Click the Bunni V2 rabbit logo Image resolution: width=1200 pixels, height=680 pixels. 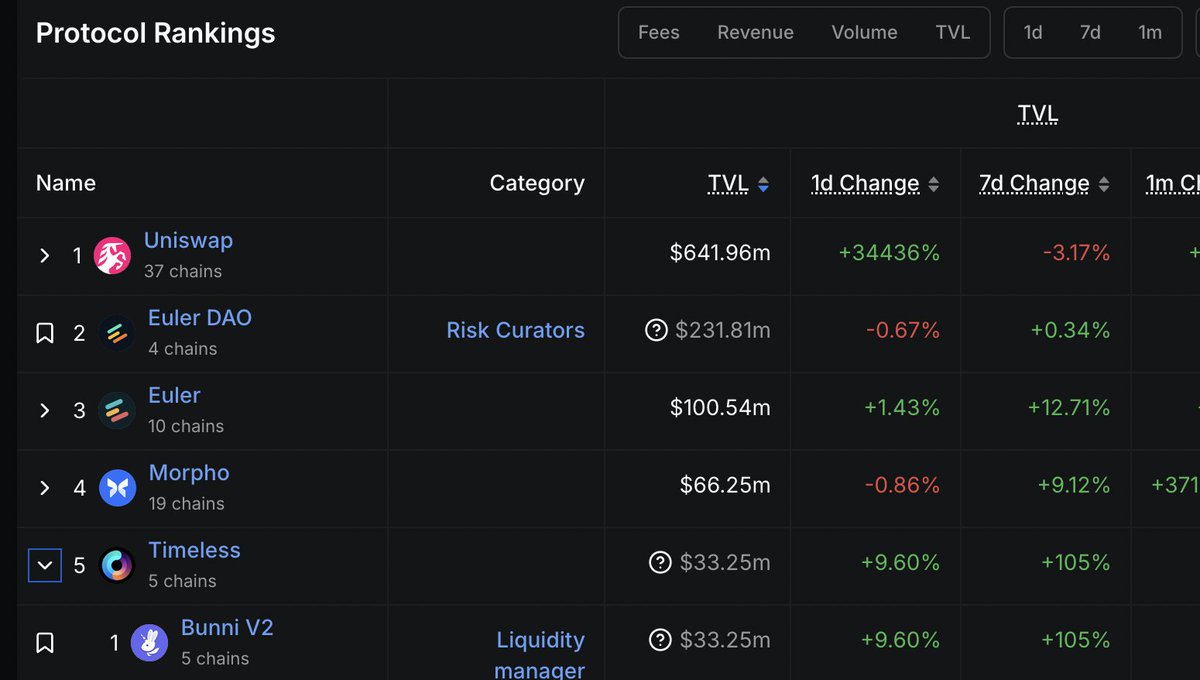(150, 643)
